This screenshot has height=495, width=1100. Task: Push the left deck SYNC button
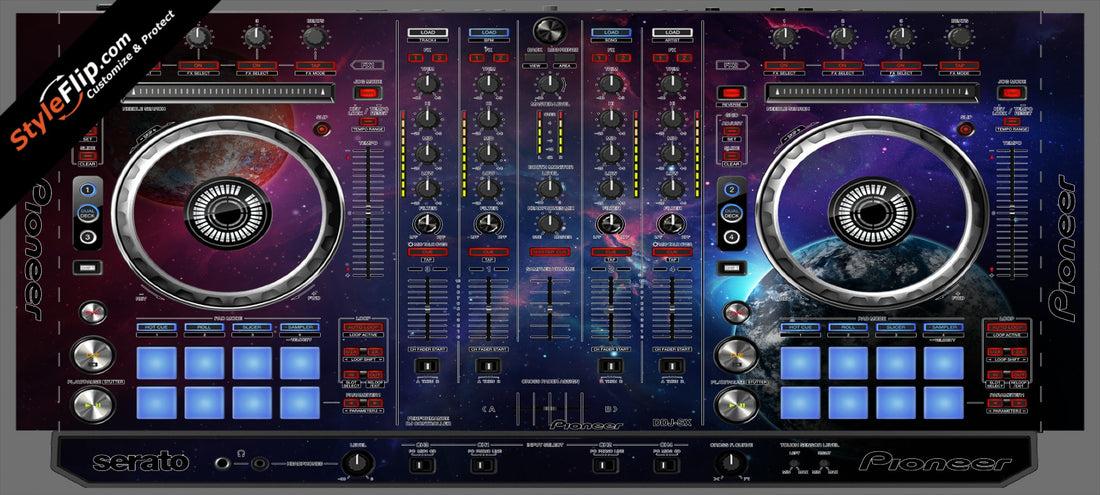pos(93,312)
